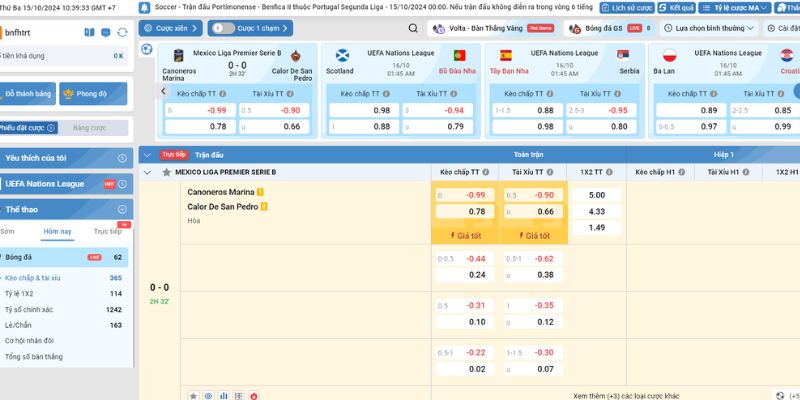This screenshot has width=800, height=400.
Task: Switch to Sớm tab
Action: click(x=7, y=231)
